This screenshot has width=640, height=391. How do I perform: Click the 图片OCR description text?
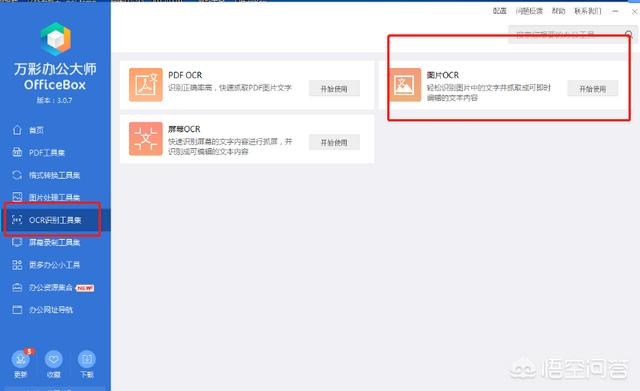(x=489, y=93)
